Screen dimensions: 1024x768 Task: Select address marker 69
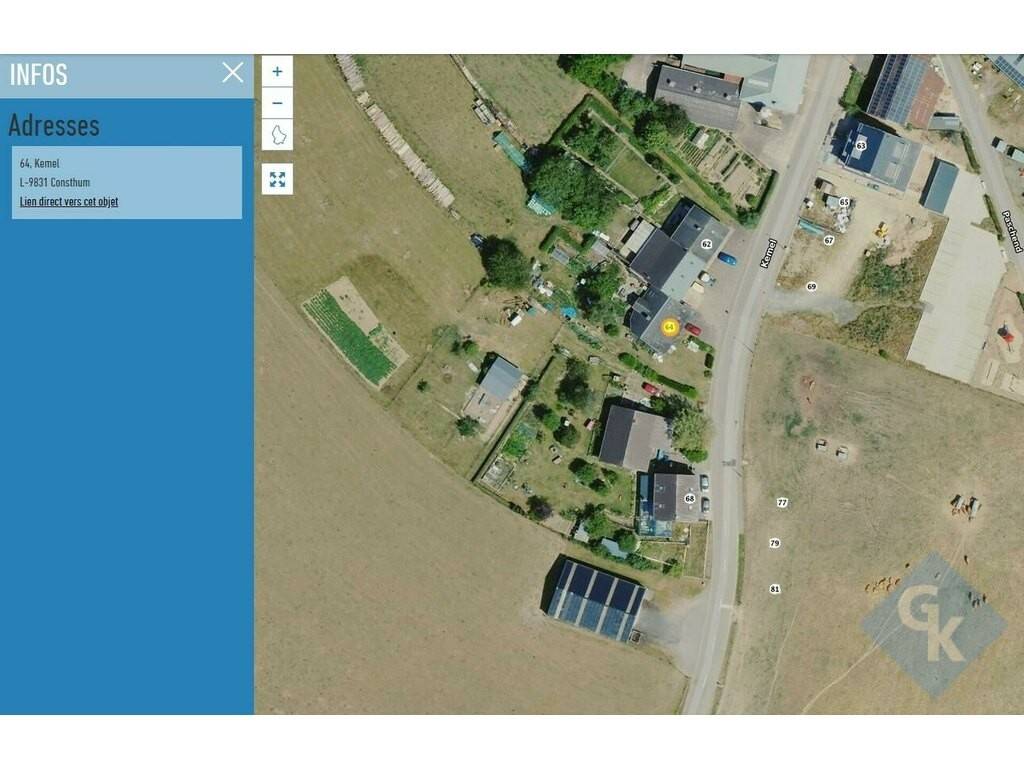click(x=811, y=287)
